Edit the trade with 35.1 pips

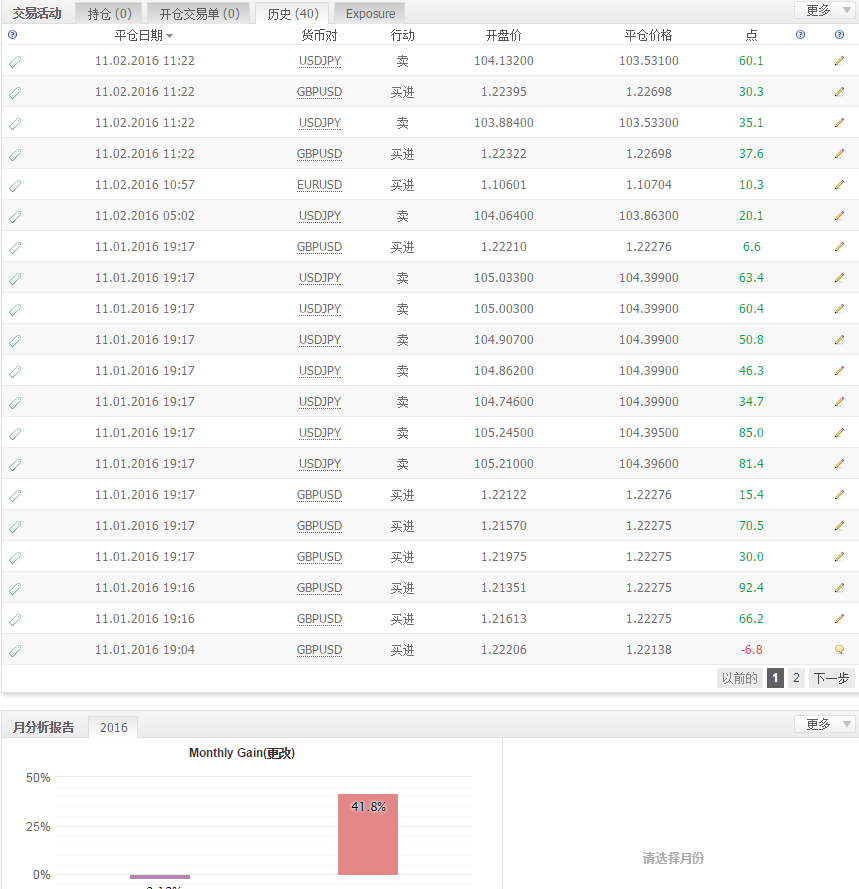tap(839, 122)
